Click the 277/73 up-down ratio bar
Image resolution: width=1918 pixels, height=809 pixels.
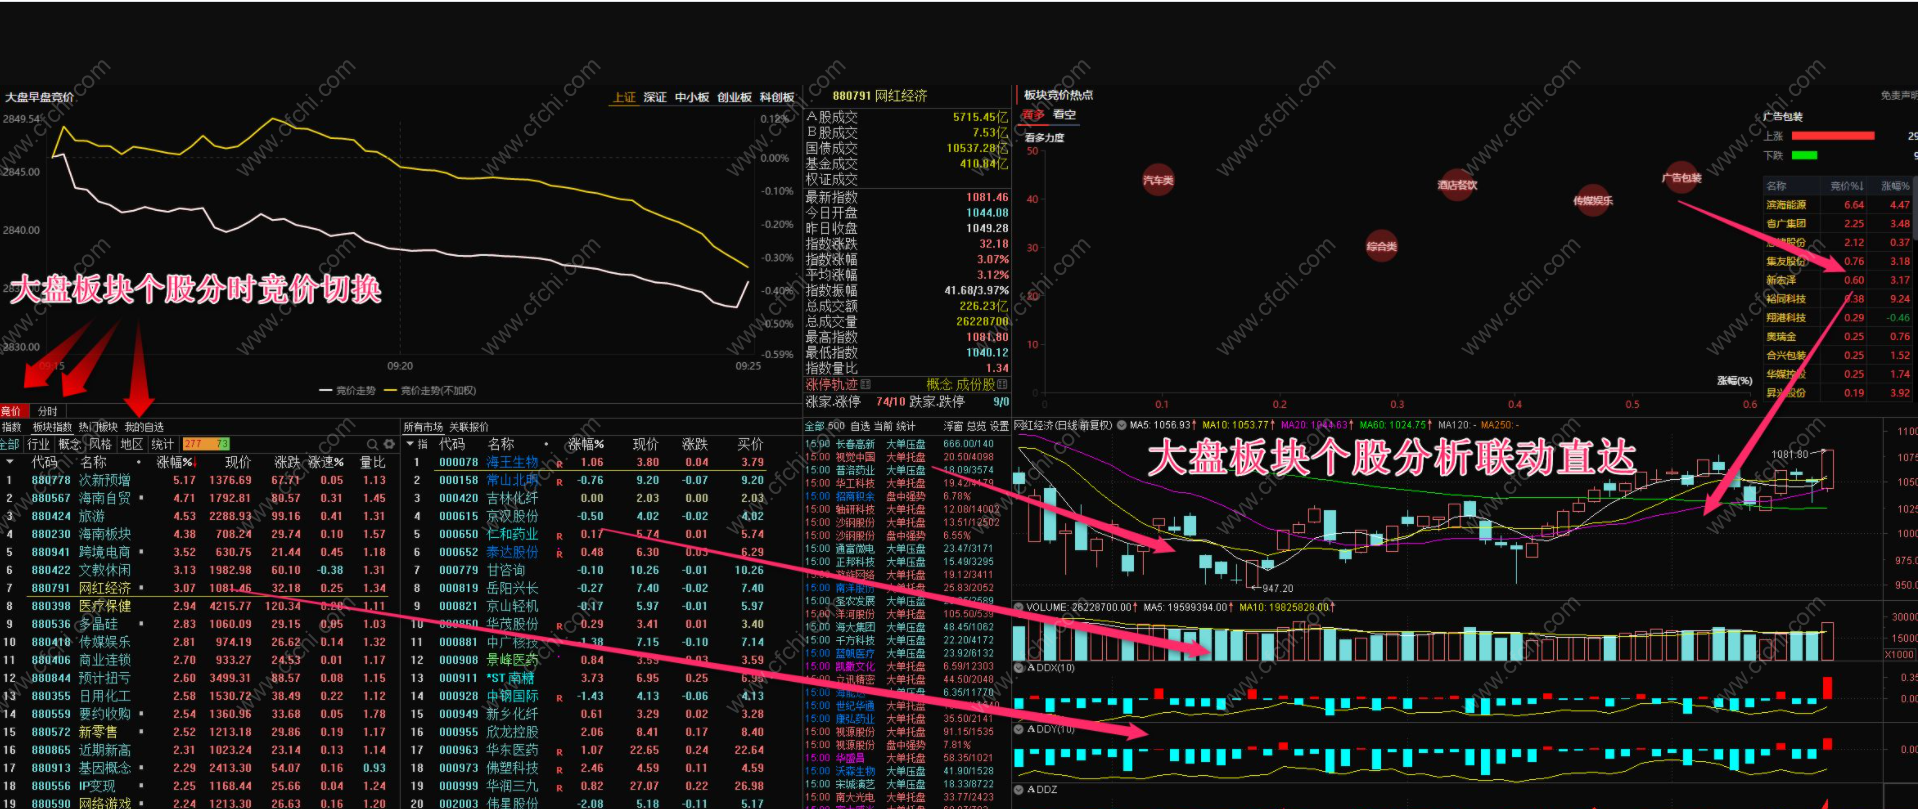point(206,444)
